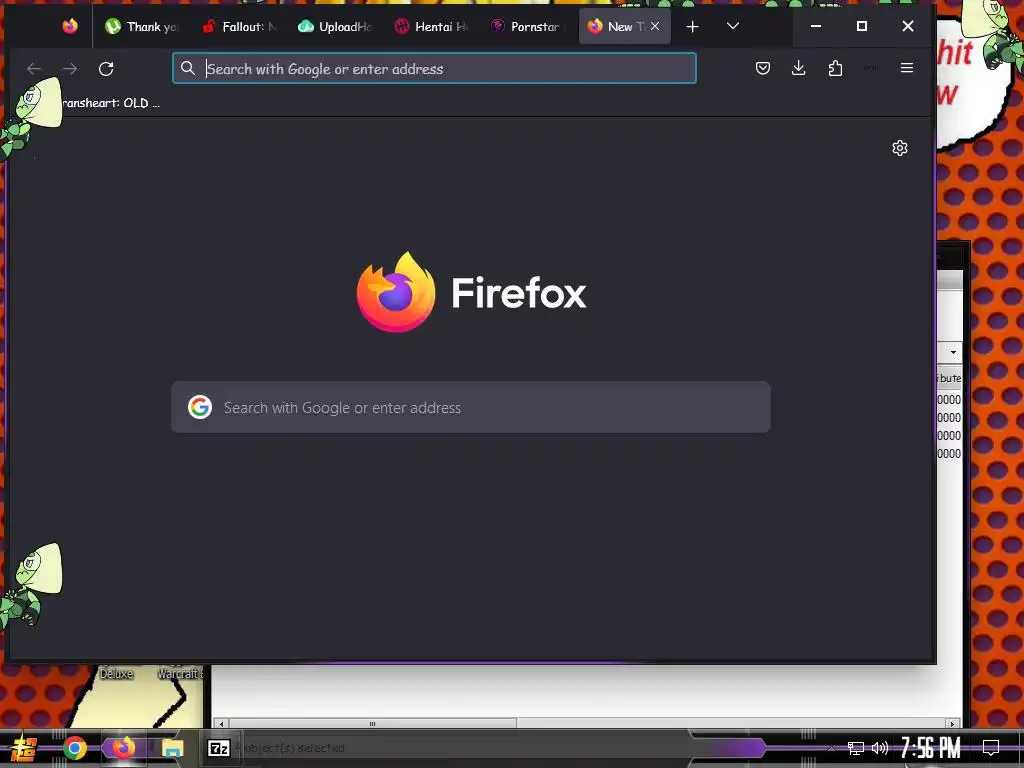
Task: Open the Save to Pocket button
Action: tap(763, 68)
